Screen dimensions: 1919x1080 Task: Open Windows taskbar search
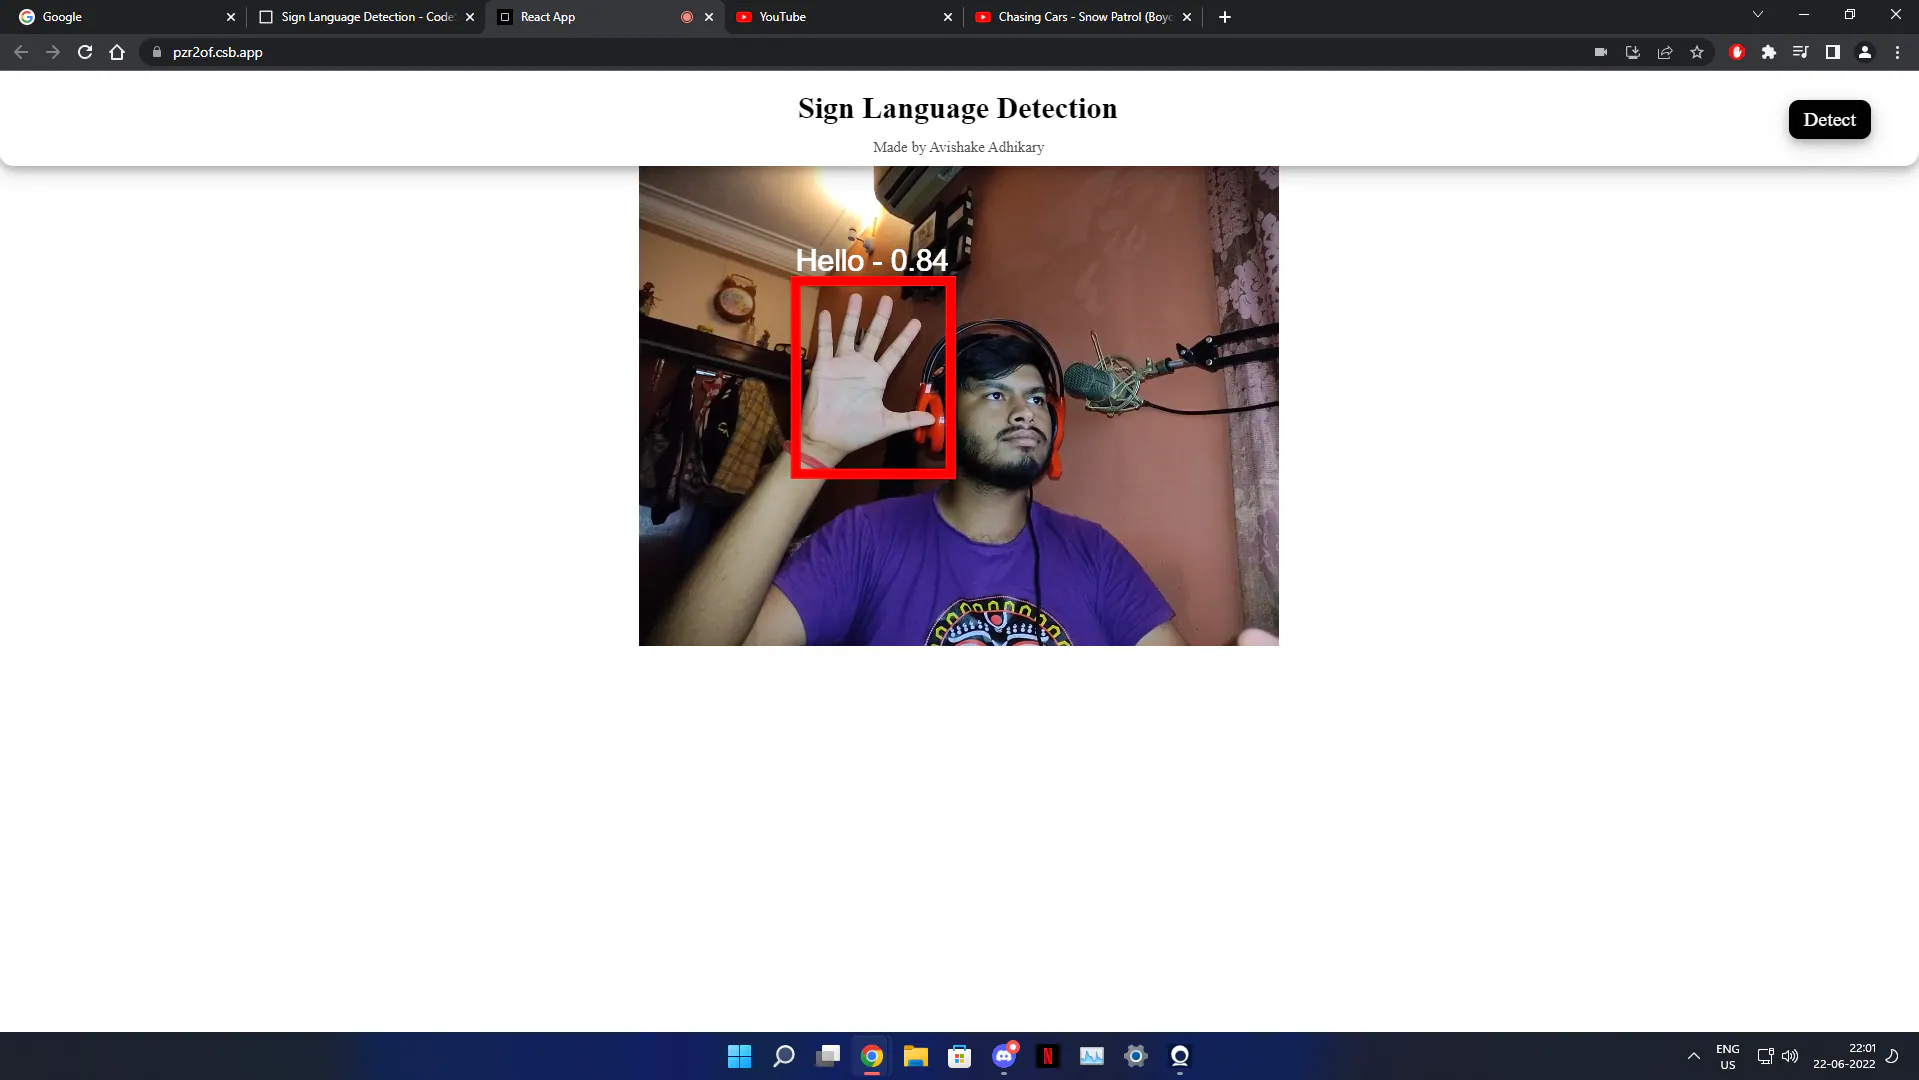[x=784, y=1056]
